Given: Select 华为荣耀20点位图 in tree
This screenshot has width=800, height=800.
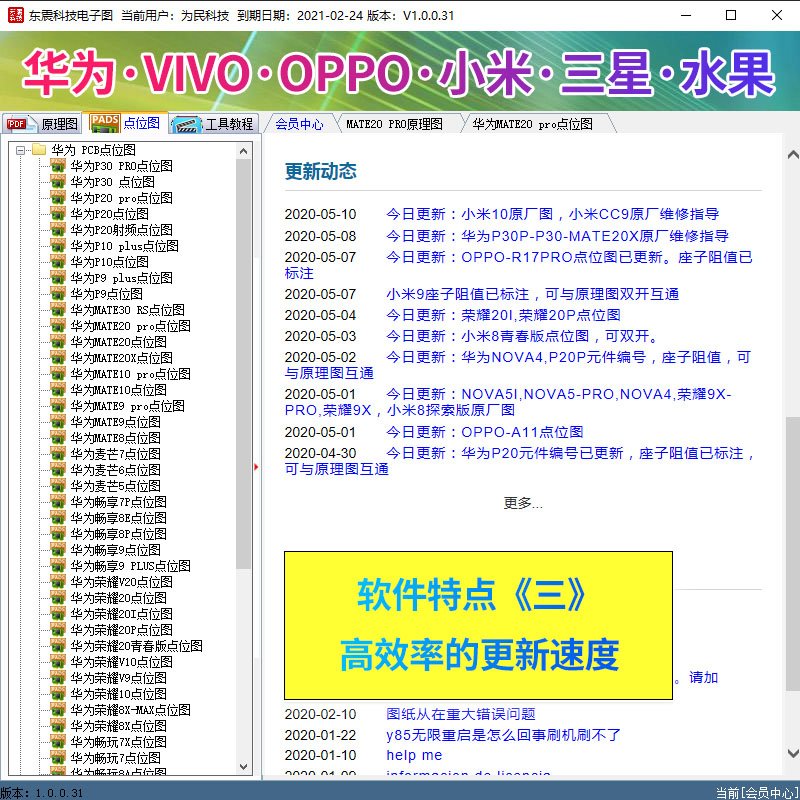Looking at the screenshot, I should (118, 597).
